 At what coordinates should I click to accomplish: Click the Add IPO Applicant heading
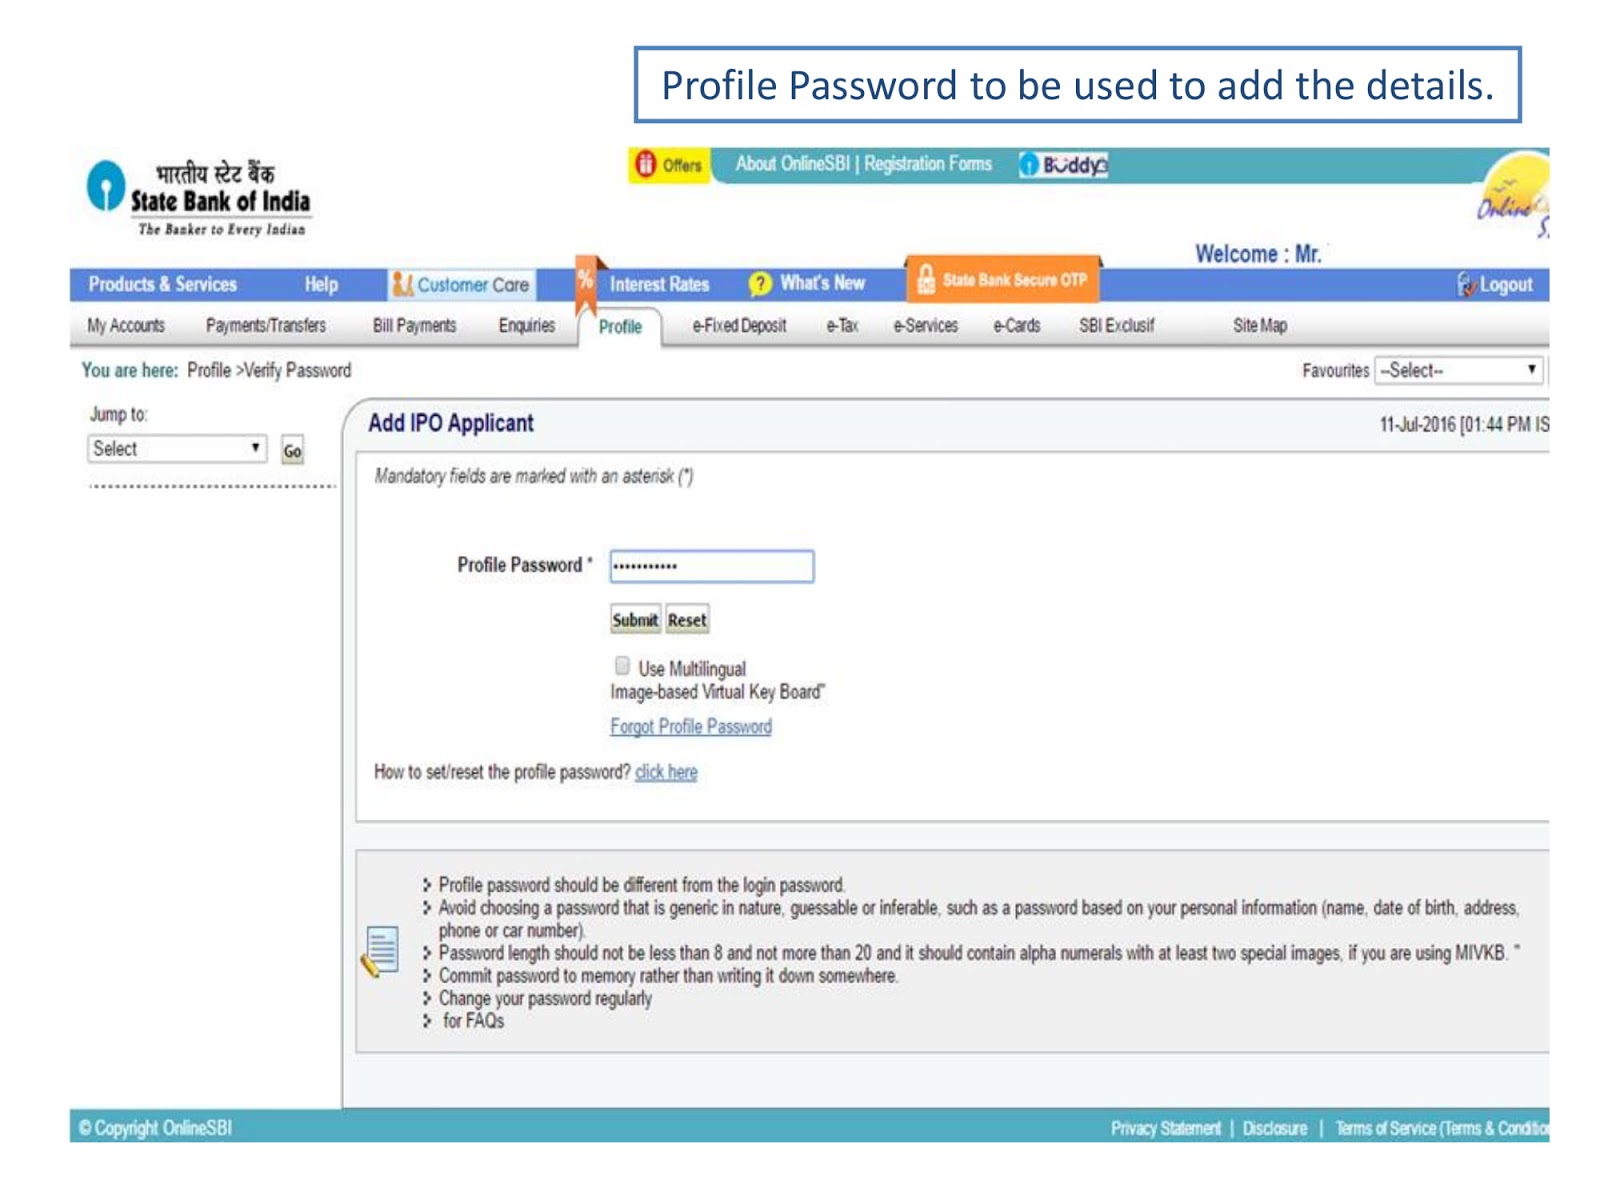point(451,423)
